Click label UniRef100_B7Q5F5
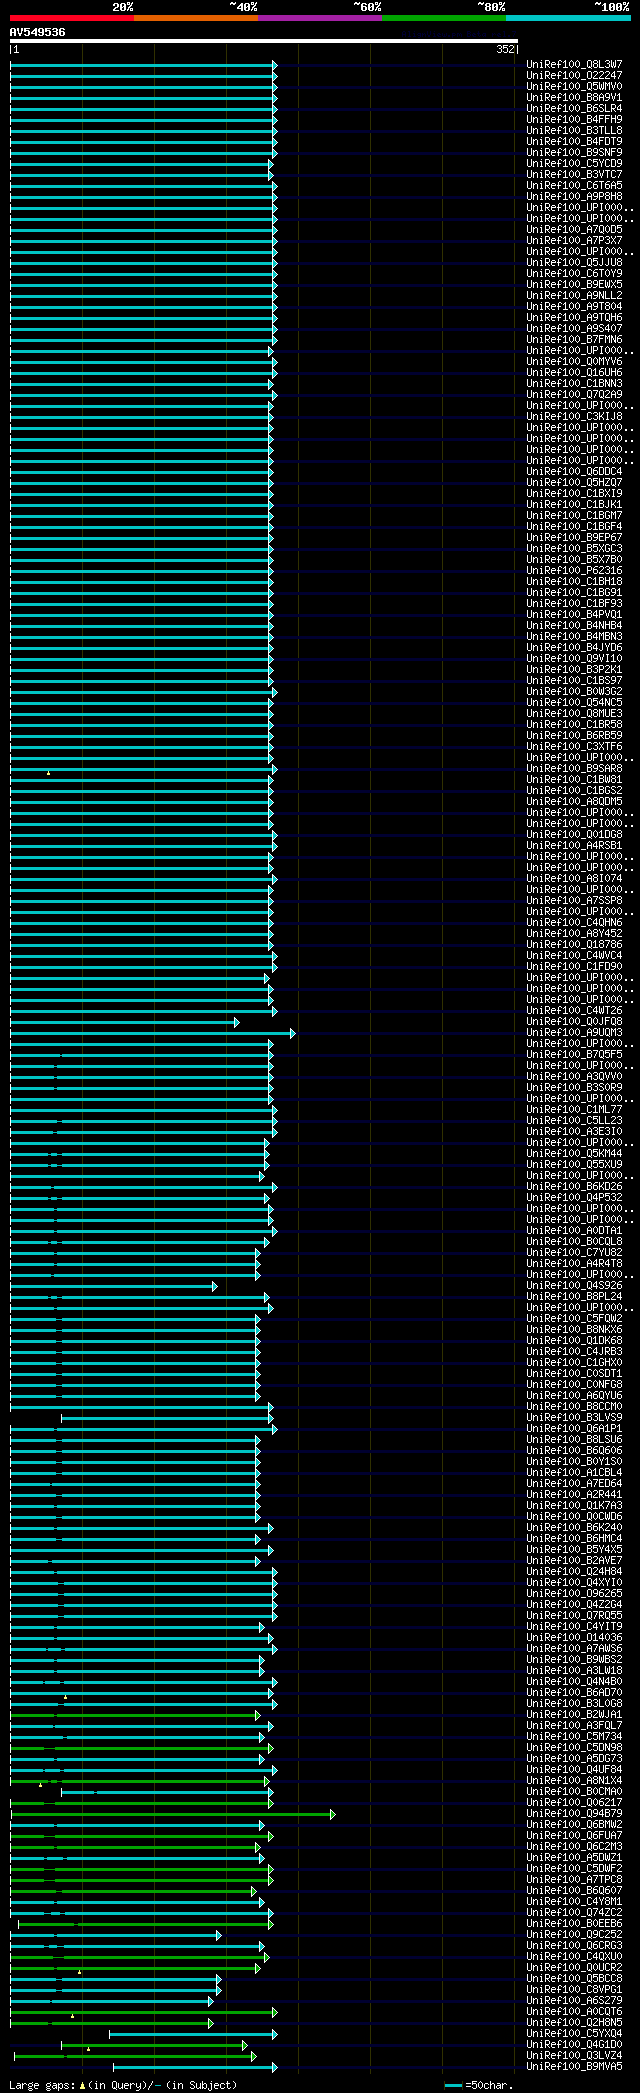640x2093 pixels. [574, 1054]
